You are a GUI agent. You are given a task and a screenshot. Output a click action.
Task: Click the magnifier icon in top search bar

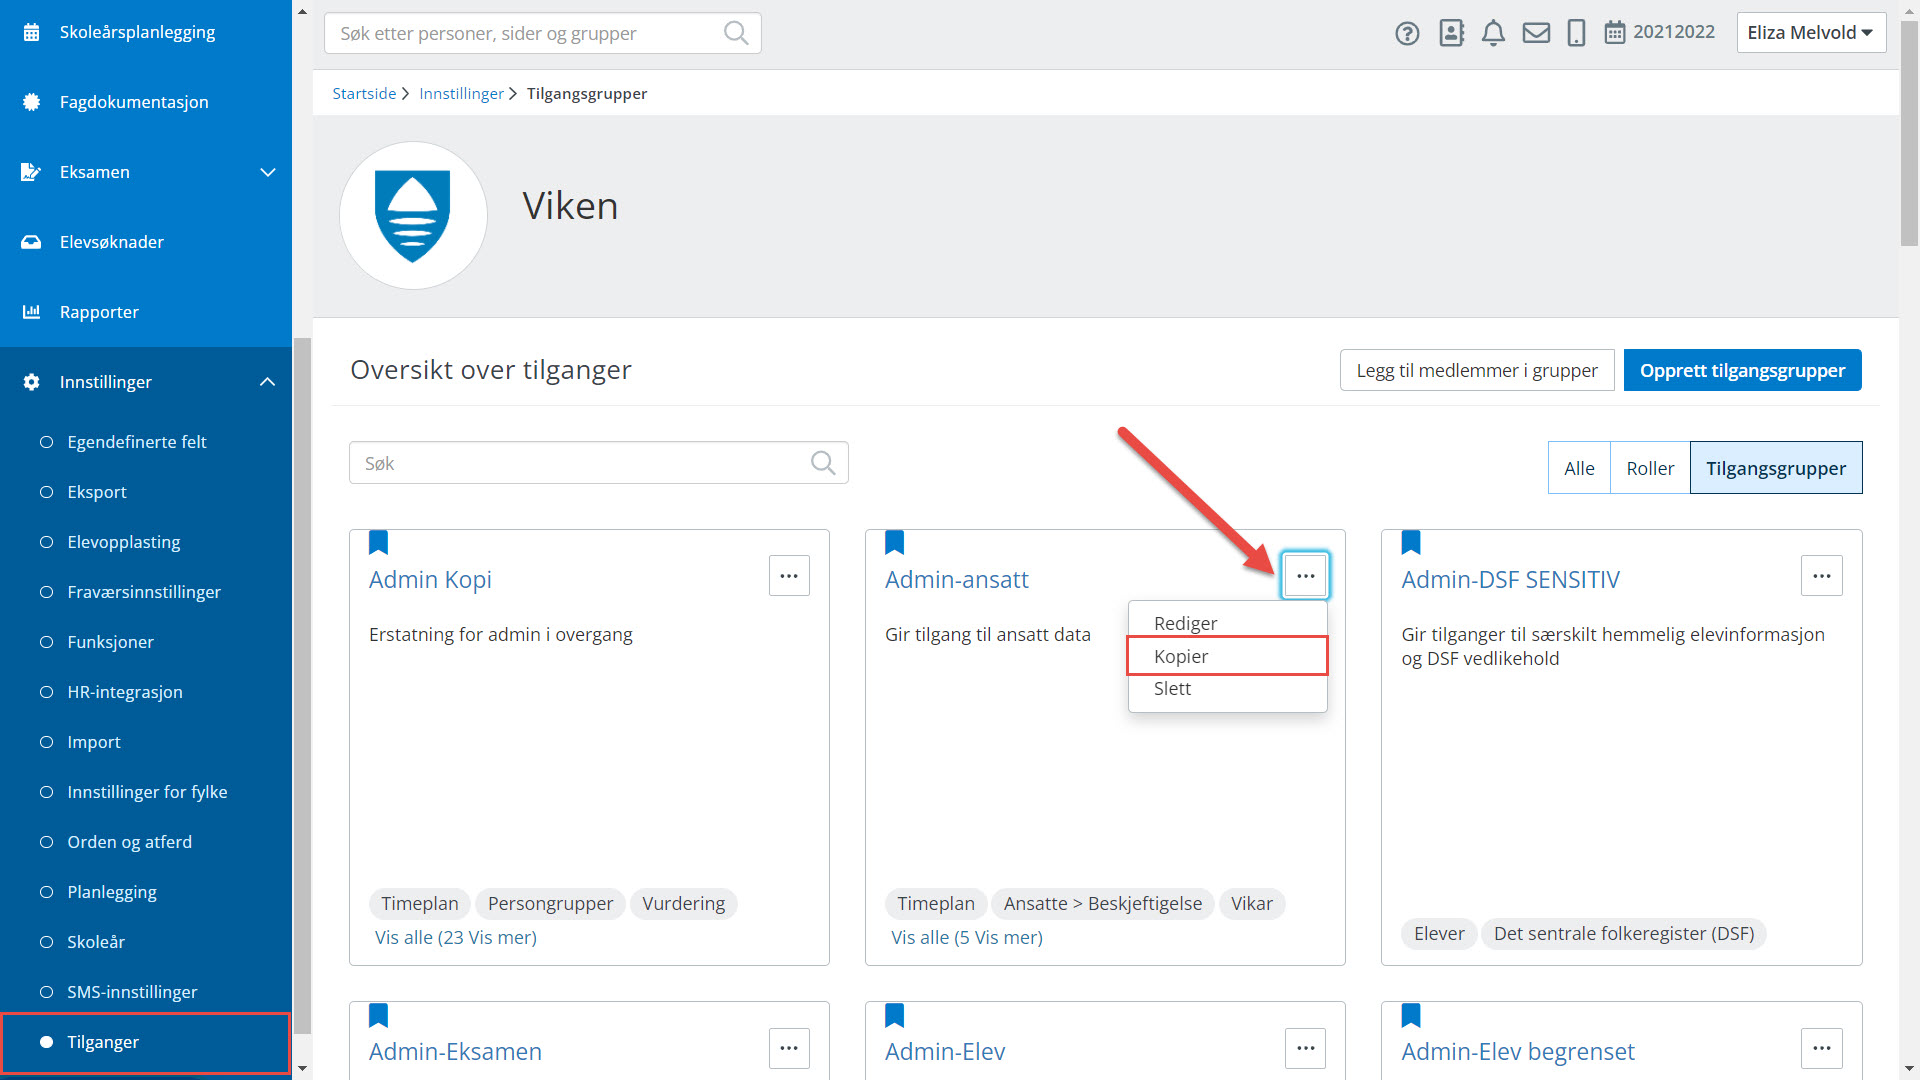(736, 33)
